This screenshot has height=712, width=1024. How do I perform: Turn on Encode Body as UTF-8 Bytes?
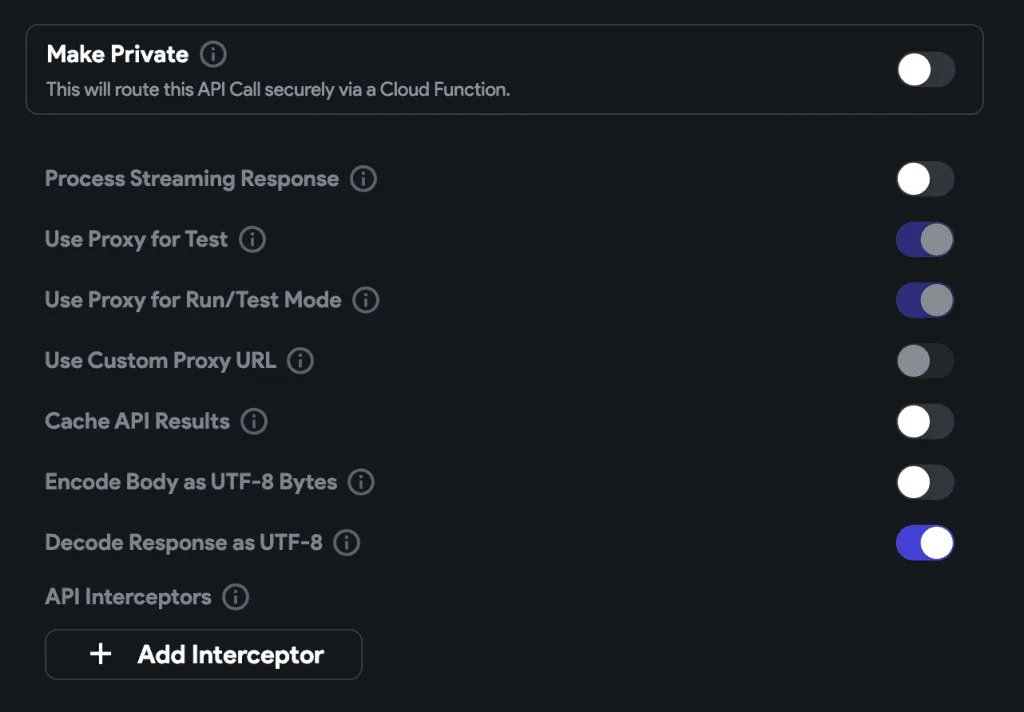coord(925,482)
